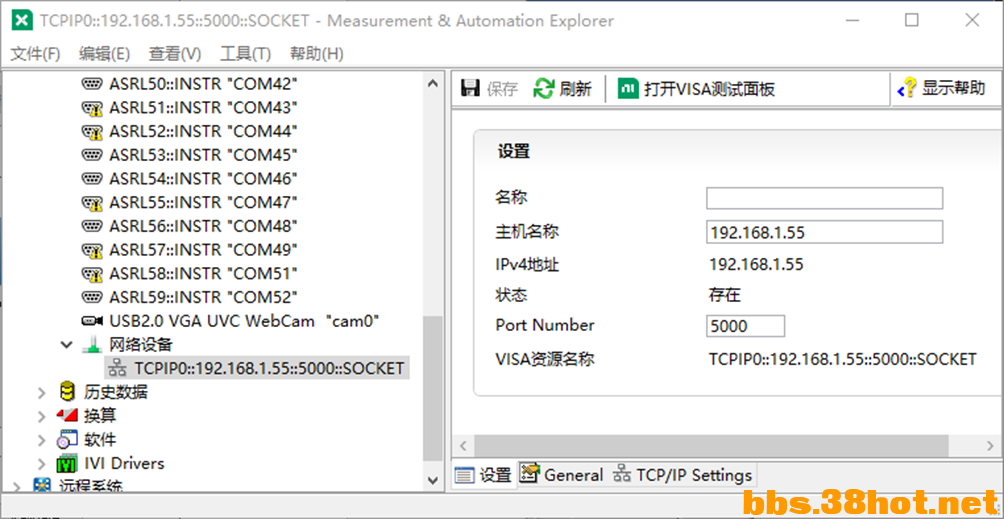Screen dimensions: 1004x519
Task: Click the settings pane horizontal scrollbar thumb
Action: tap(711, 445)
